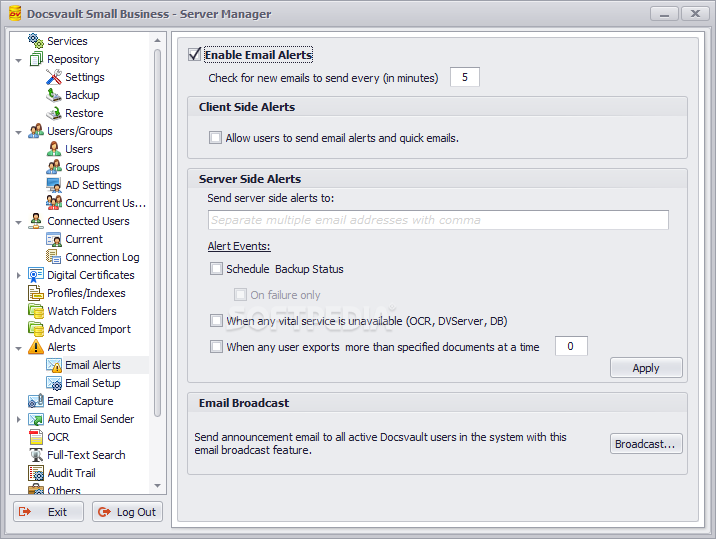Click the Alert Events label
The image size is (716, 539).
pyautogui.click(x=239, y=246)
